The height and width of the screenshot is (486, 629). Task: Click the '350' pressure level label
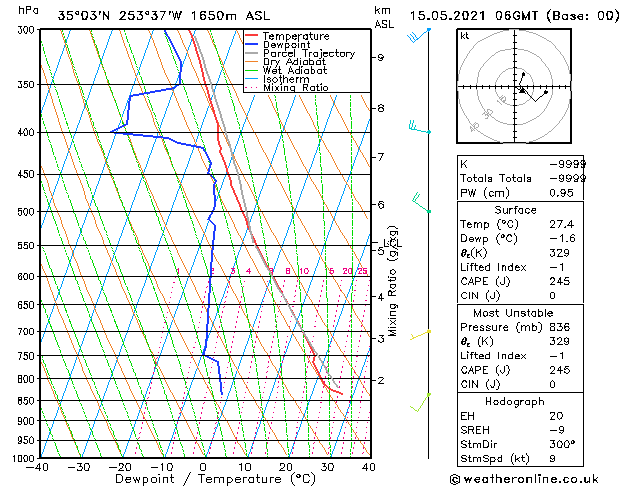pos(27,85)
